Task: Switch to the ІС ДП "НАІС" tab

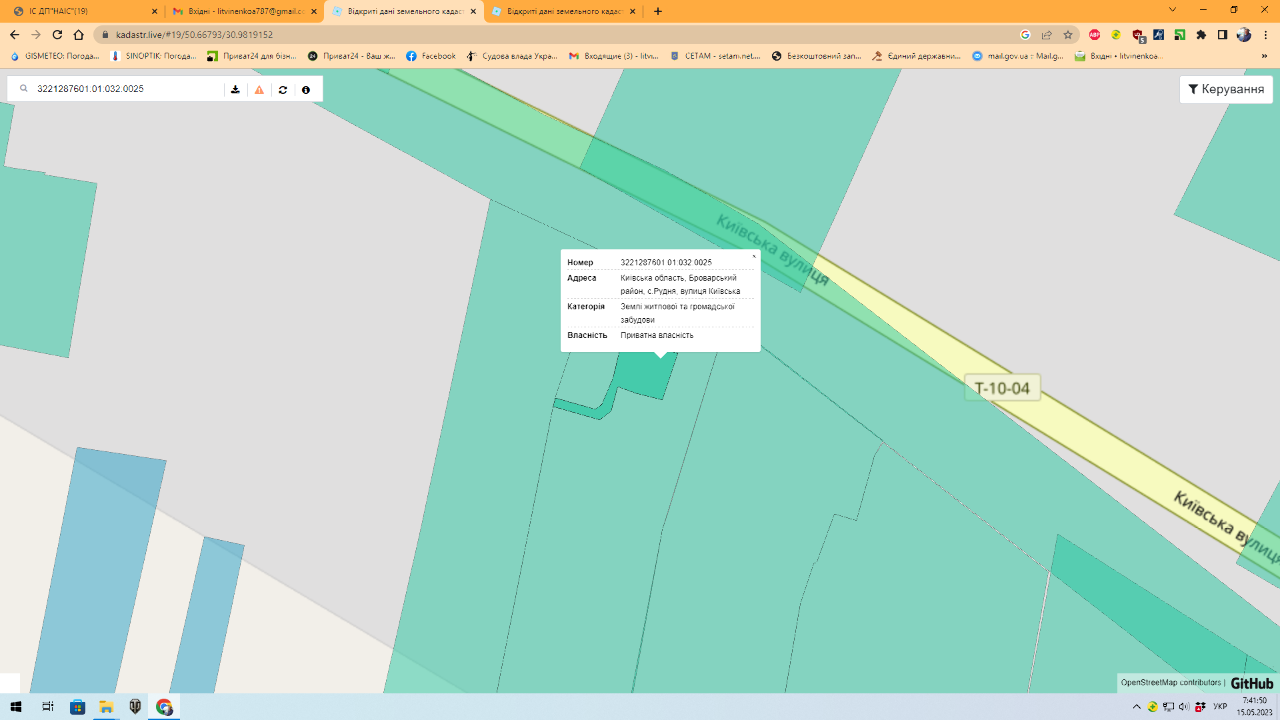Action: tap(80, 11)
